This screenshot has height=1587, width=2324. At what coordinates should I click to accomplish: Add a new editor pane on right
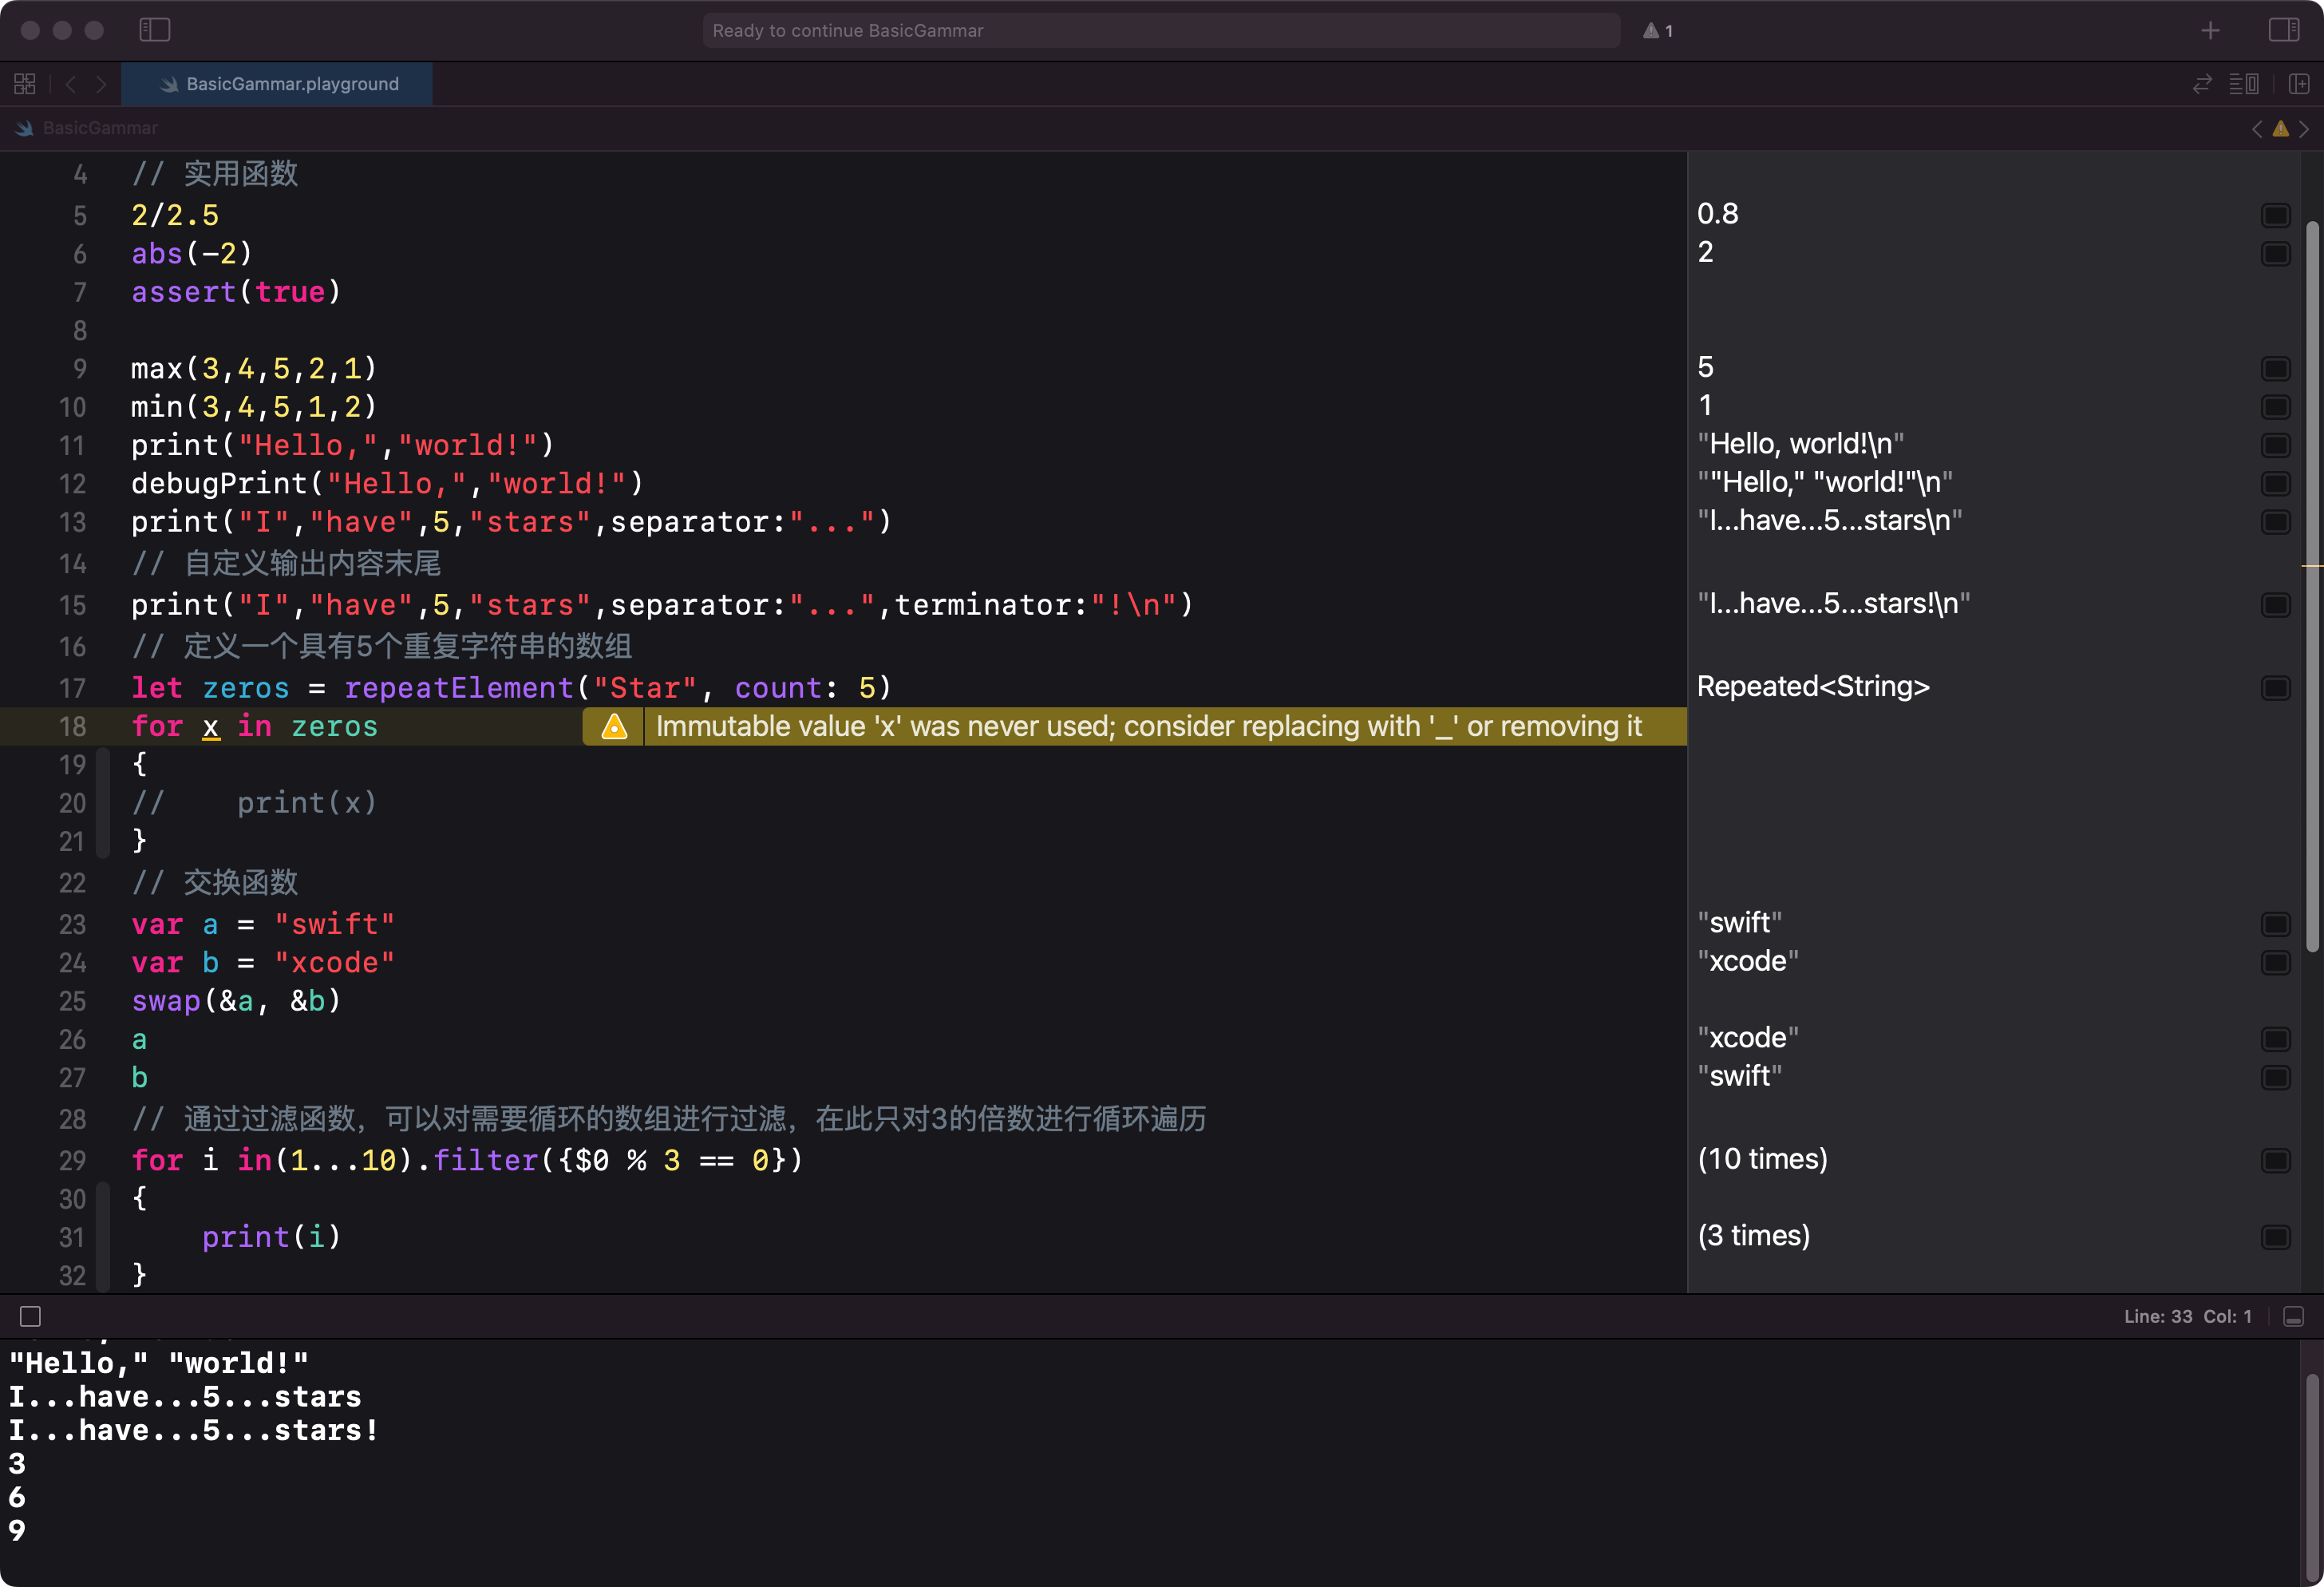click(x=2299, y=84)
